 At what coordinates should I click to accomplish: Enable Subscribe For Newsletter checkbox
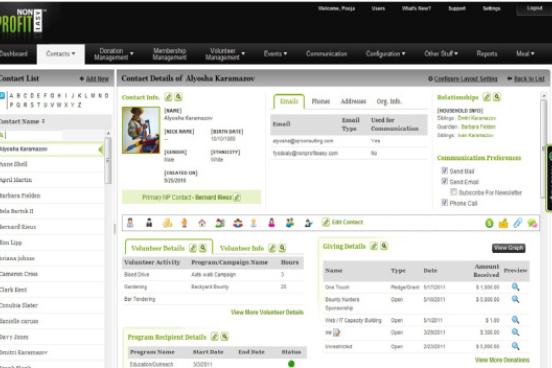coord(453,192)
